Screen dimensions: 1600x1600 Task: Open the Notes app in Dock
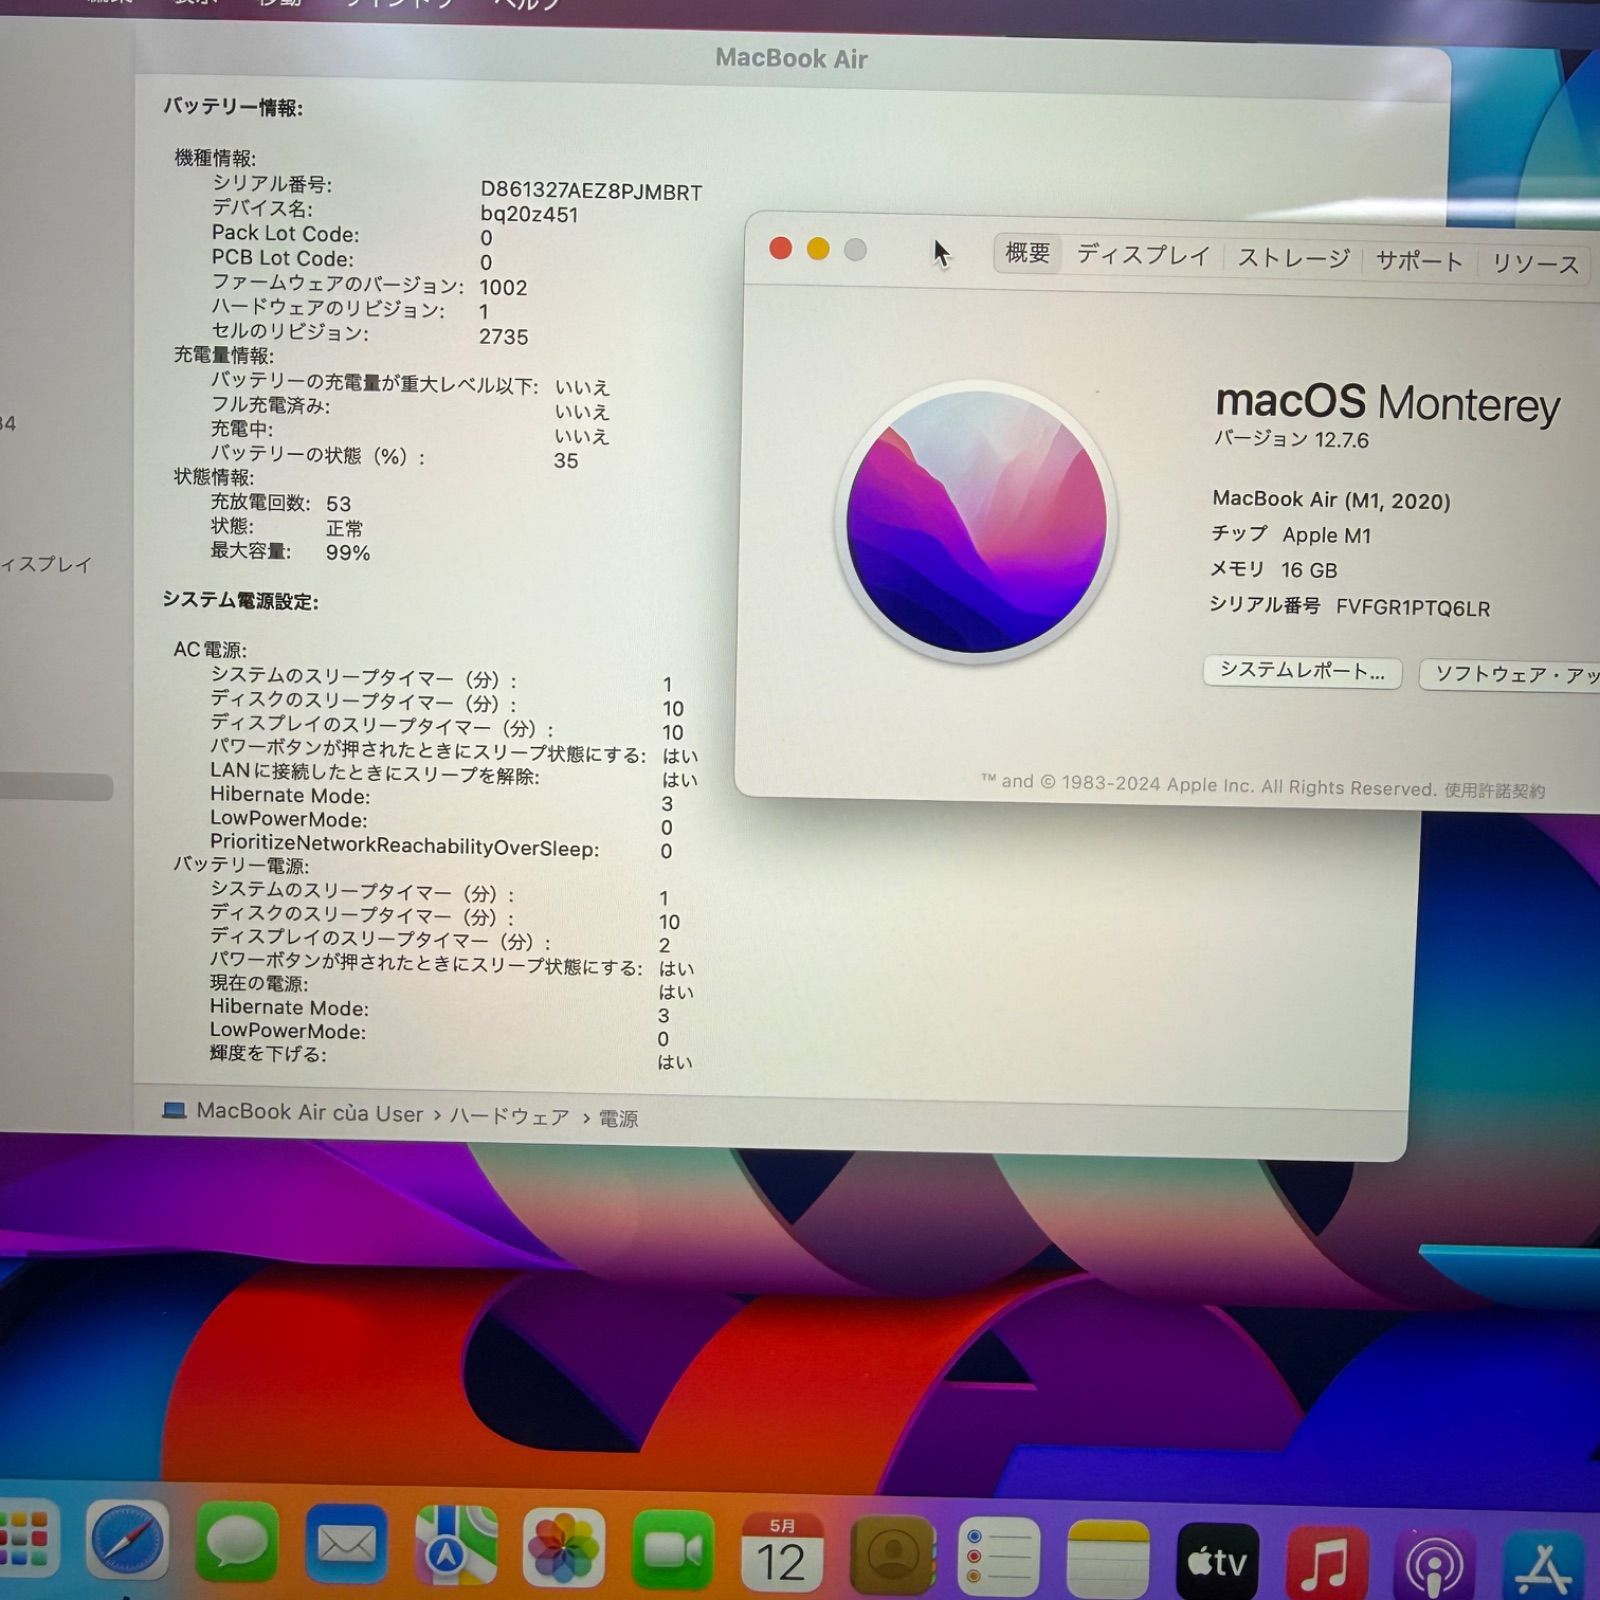(x=1108, y=1558)
